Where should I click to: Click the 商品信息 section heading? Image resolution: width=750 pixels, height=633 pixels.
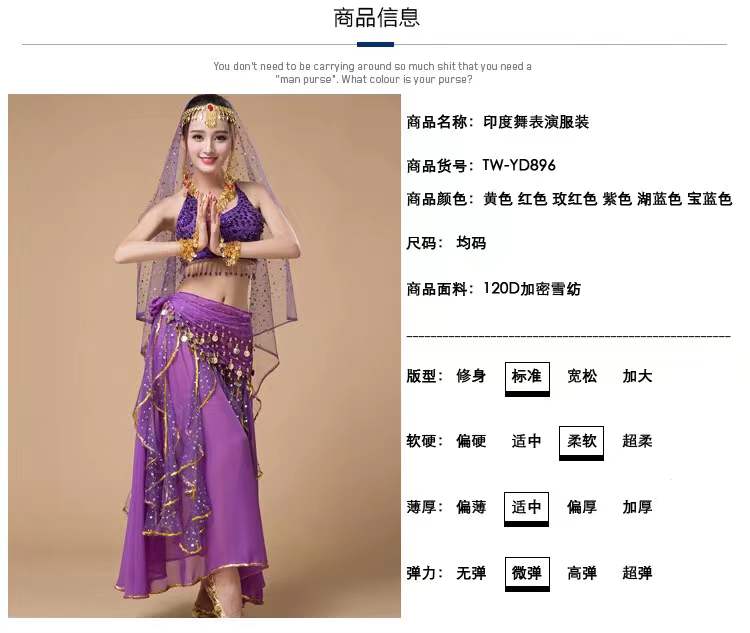tap(376, 18)
